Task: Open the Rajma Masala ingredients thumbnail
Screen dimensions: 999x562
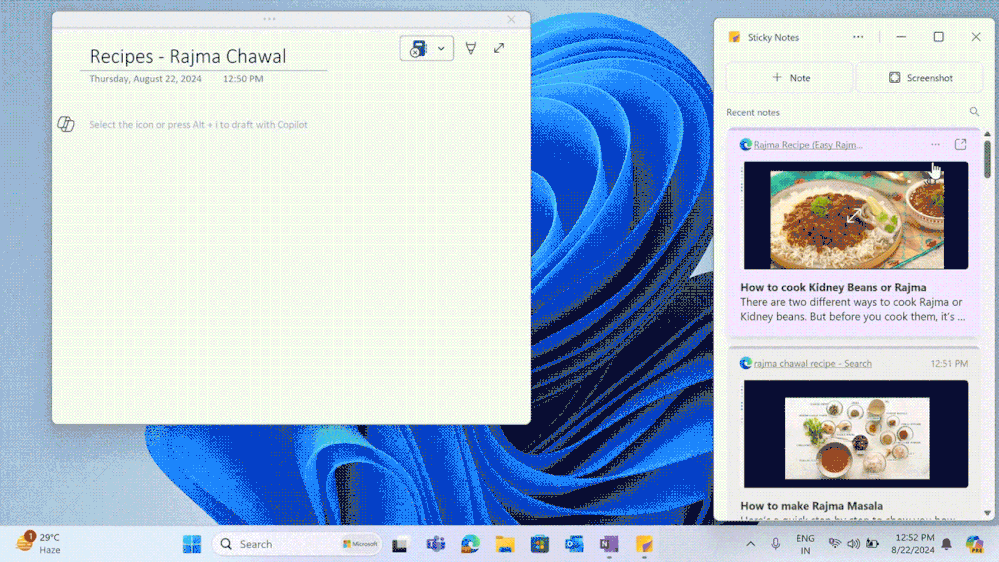Action: pos(856,434)
